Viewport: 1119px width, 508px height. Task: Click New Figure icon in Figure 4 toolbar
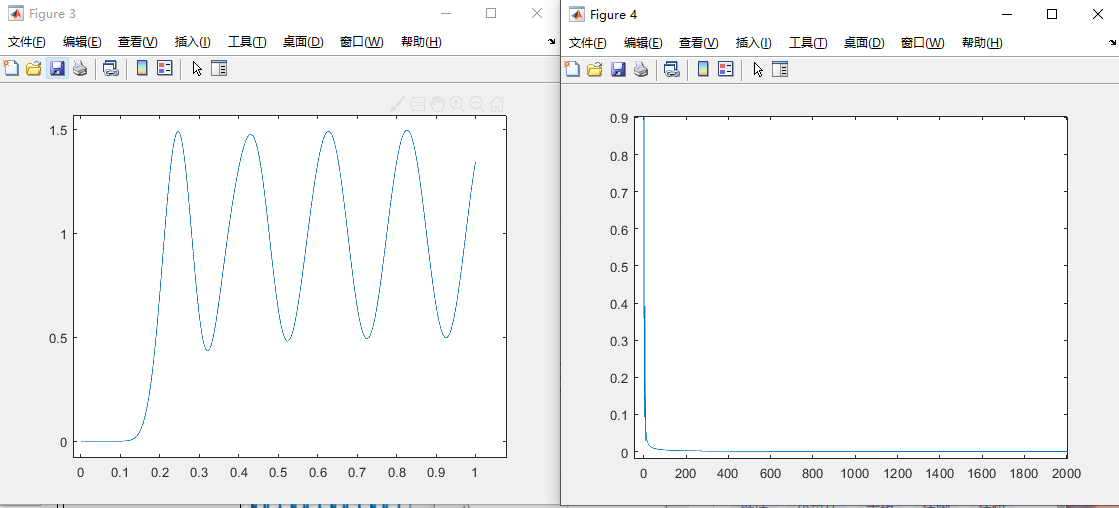point(571,68)
